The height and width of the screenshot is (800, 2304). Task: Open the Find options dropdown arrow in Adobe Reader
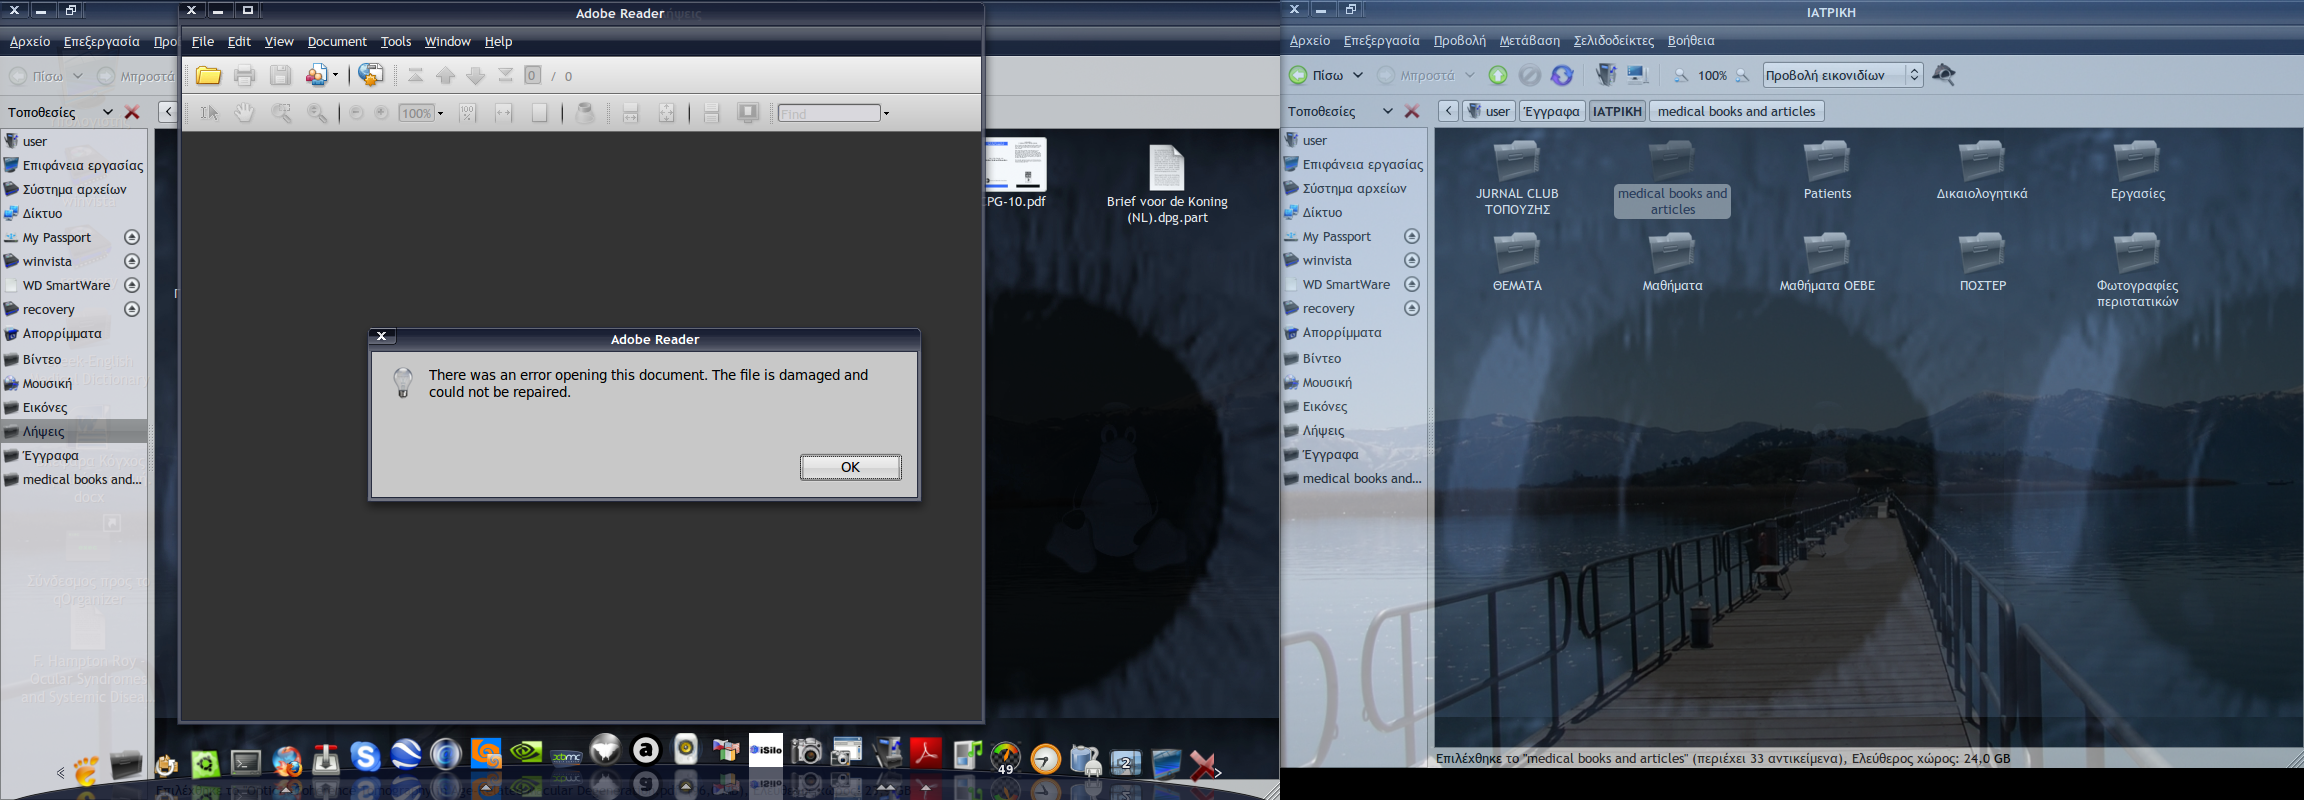[x=886, y=113]
